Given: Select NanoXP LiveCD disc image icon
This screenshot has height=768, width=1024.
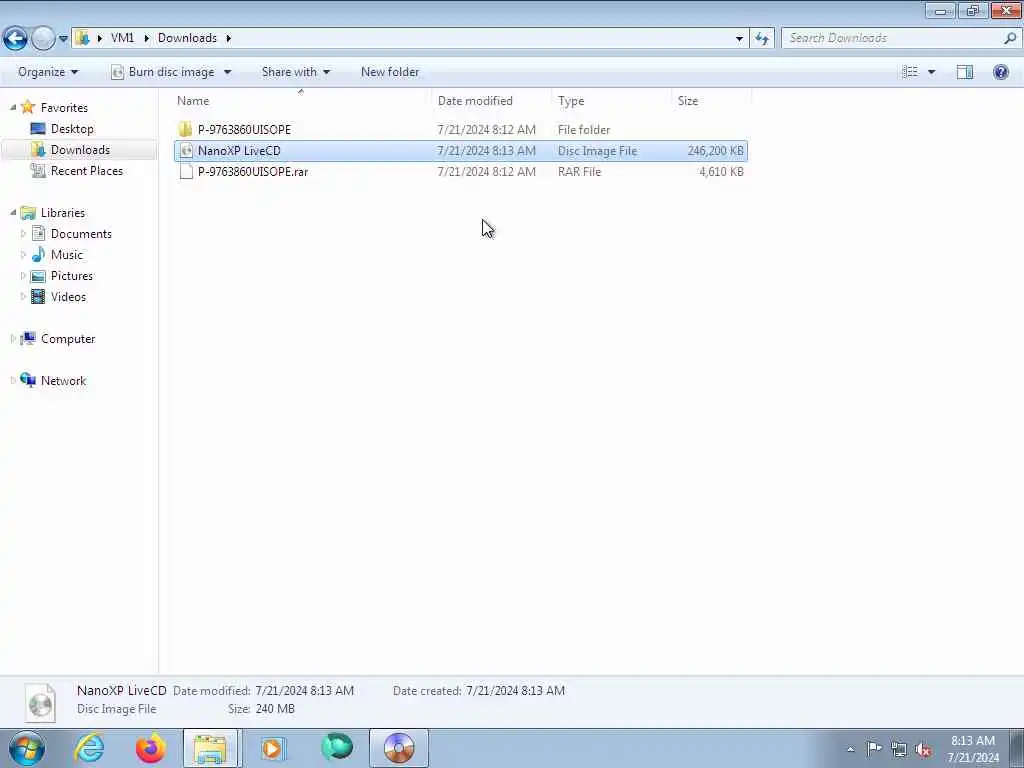Looking at the screenshot, I should click(x=186, y=151).
